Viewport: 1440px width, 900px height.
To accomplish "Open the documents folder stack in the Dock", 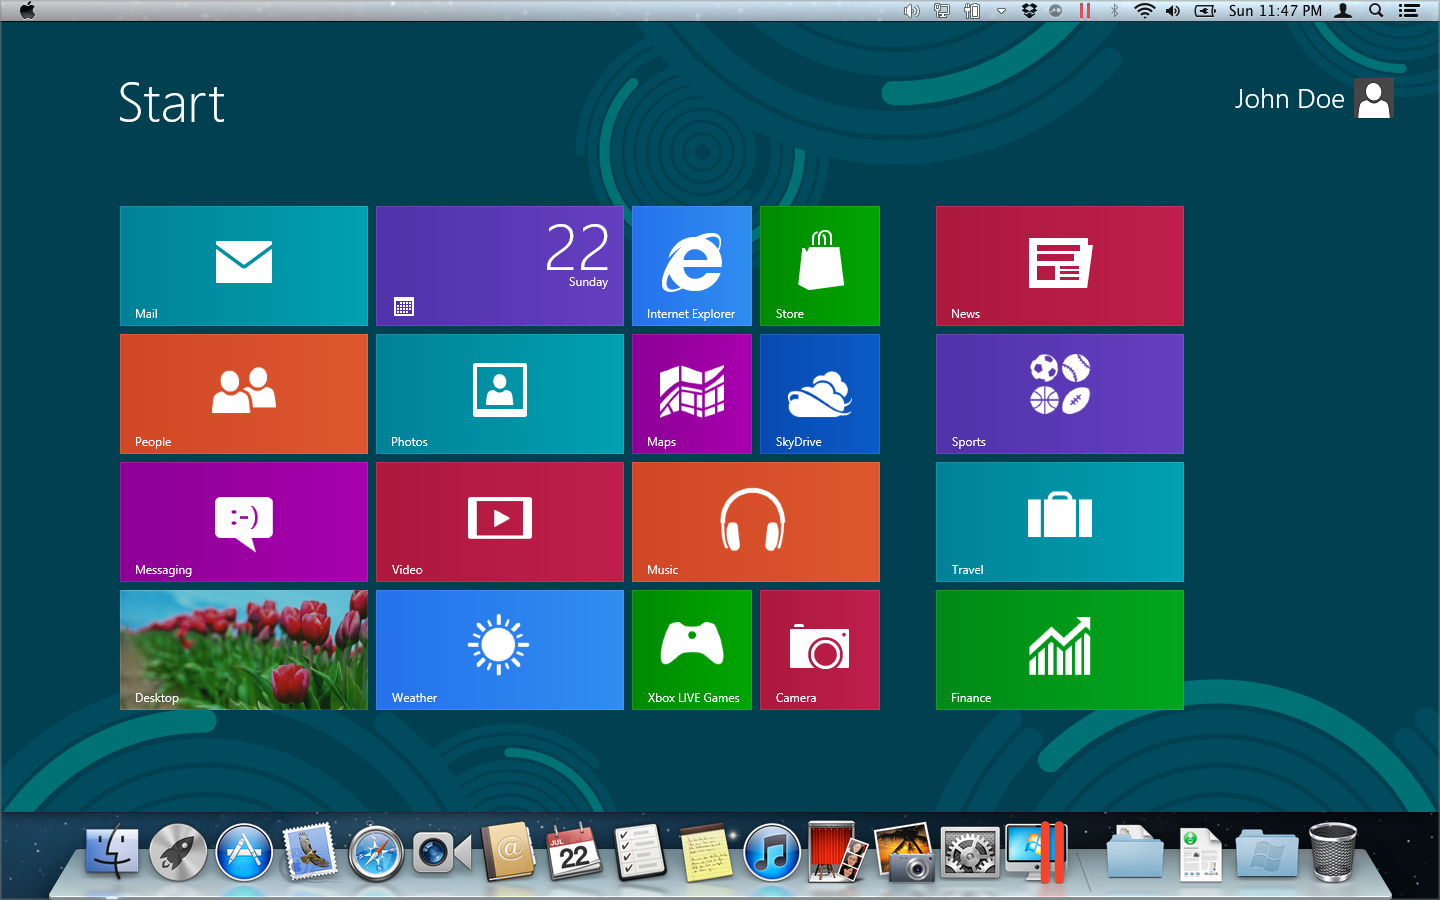I will point(1135,853).
